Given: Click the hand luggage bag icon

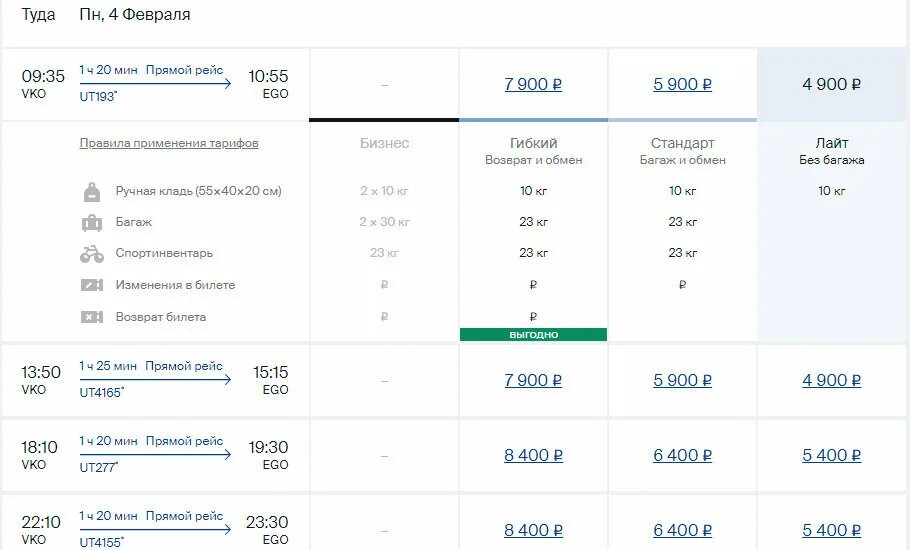Looking at the screenshot, I should point(92,191).
